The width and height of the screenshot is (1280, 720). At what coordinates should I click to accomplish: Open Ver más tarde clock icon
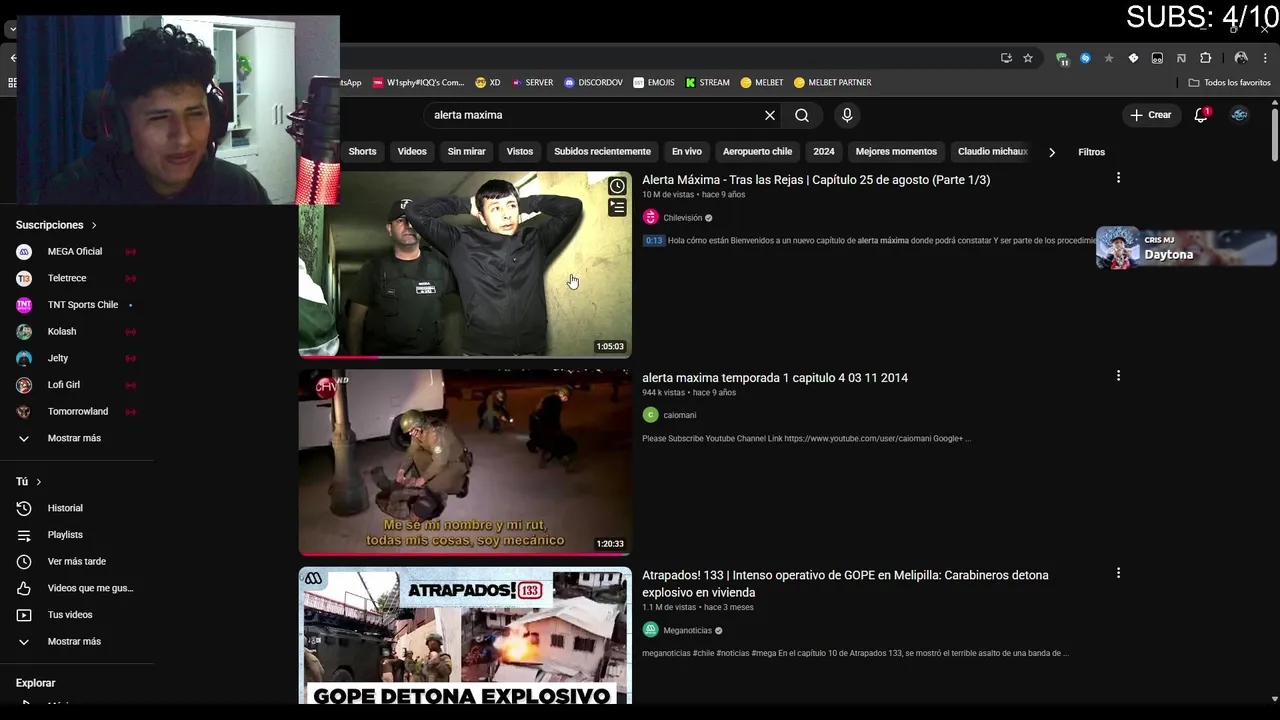coord(24,562)
